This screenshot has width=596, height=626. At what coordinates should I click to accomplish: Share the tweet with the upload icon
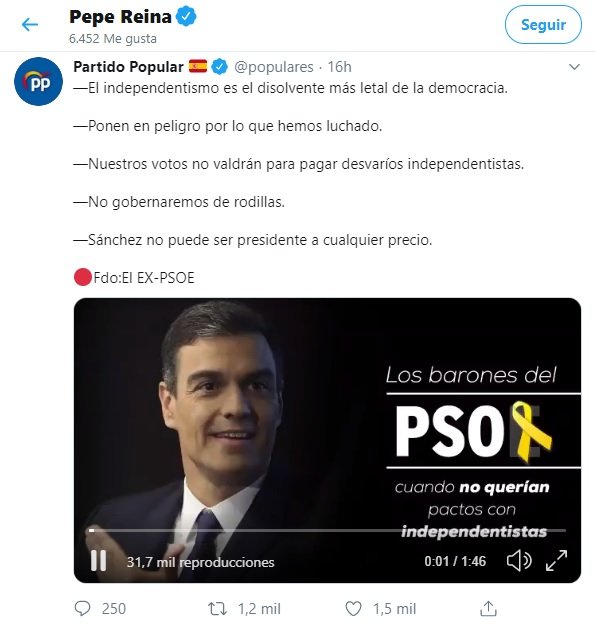coord(488,608)
